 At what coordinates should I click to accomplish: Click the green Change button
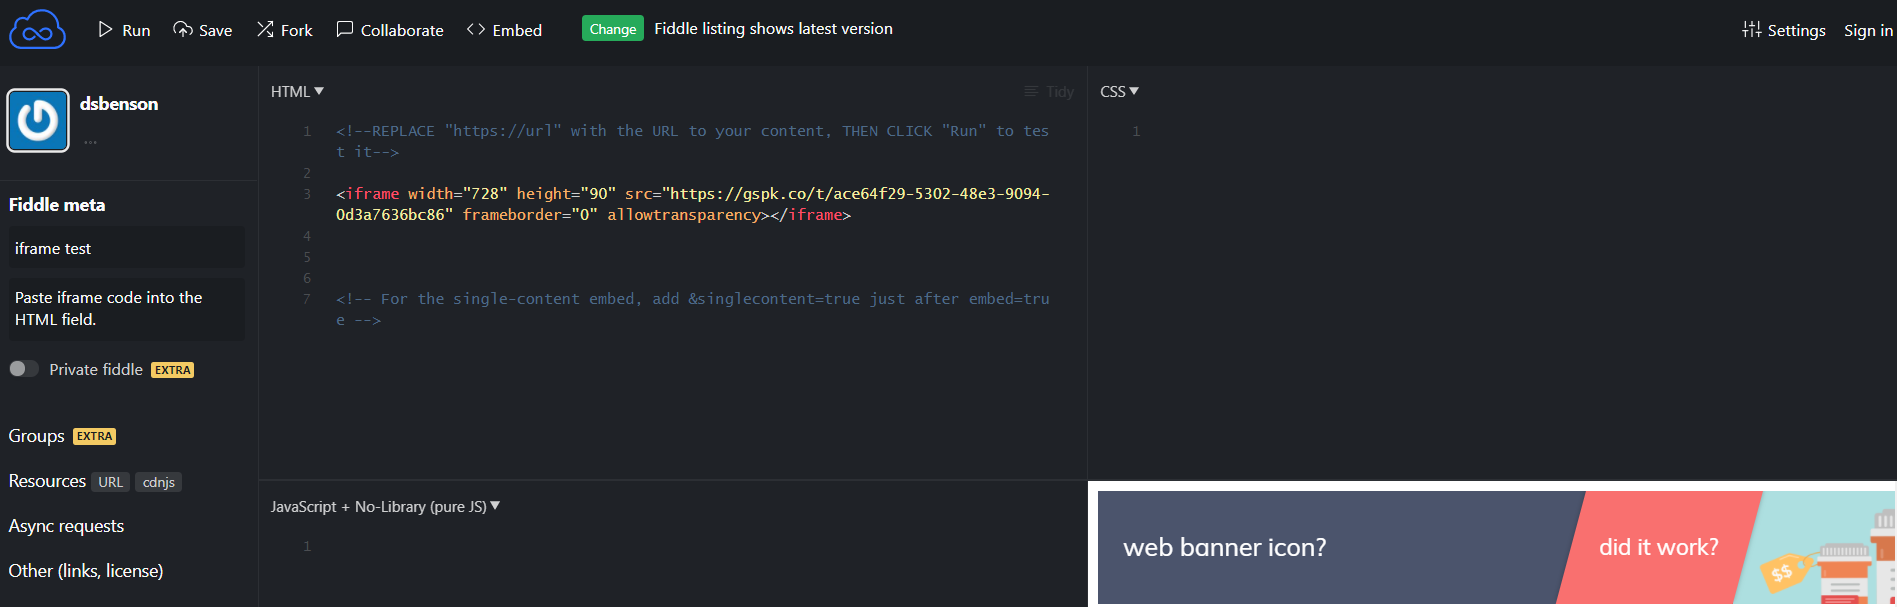tap(612, 29)
